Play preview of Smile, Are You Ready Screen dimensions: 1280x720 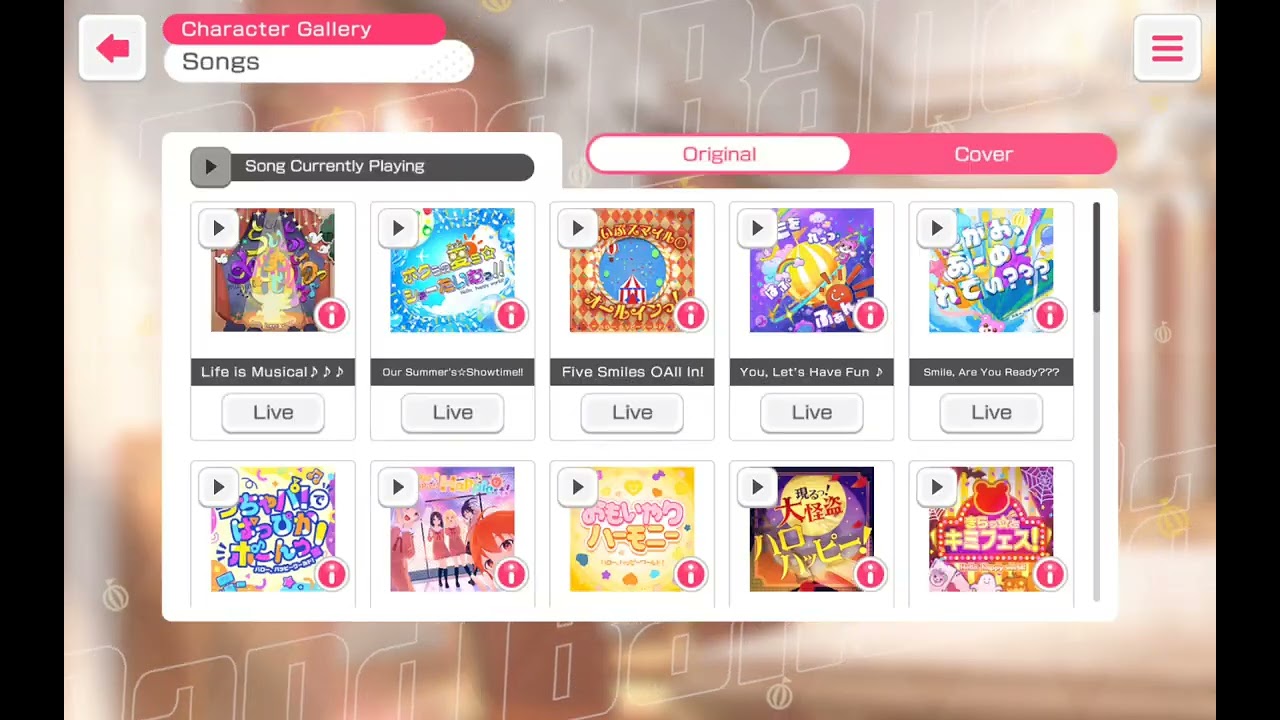pyautogui.click(x=936, y=228)
